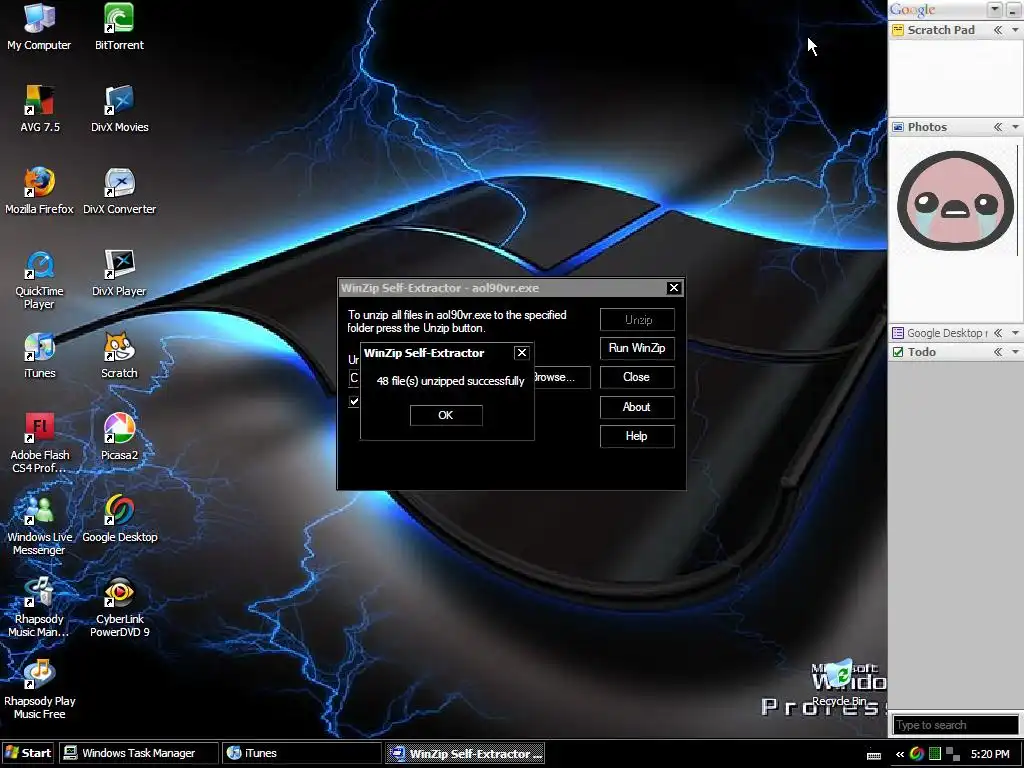
Task: Expand Todo gadget with double chevron
Action: 998,352
